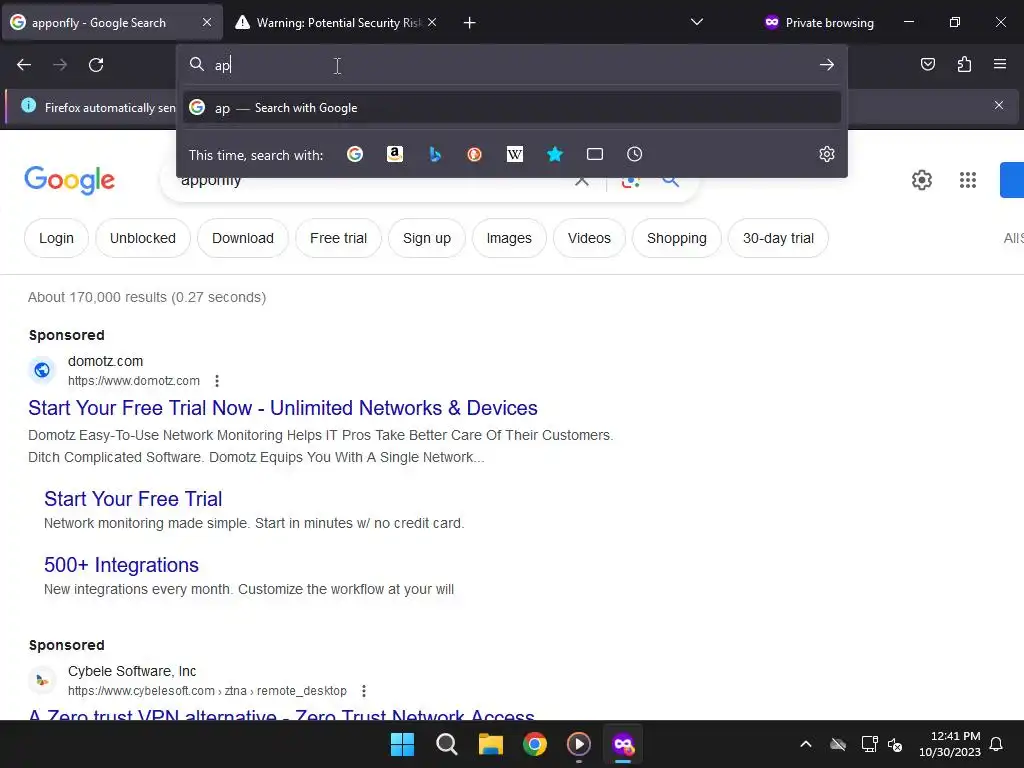This screenshot has height=768, width=1024.
Task: Close the Security Risk warning tab
Action: click(x=432, y=22)
